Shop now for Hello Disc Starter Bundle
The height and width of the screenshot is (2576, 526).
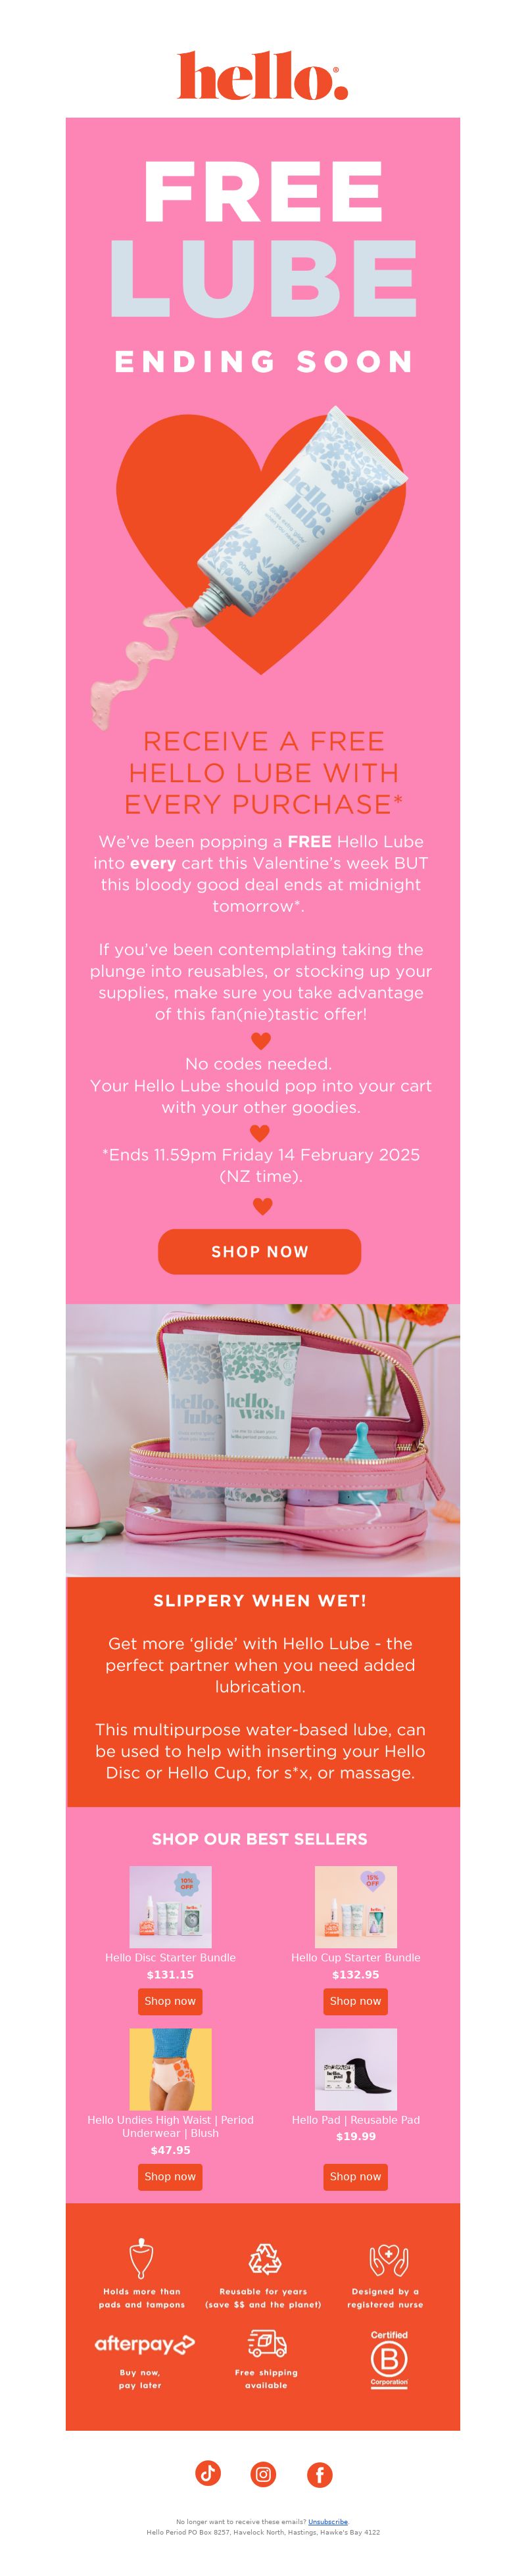pos(170,2001)
